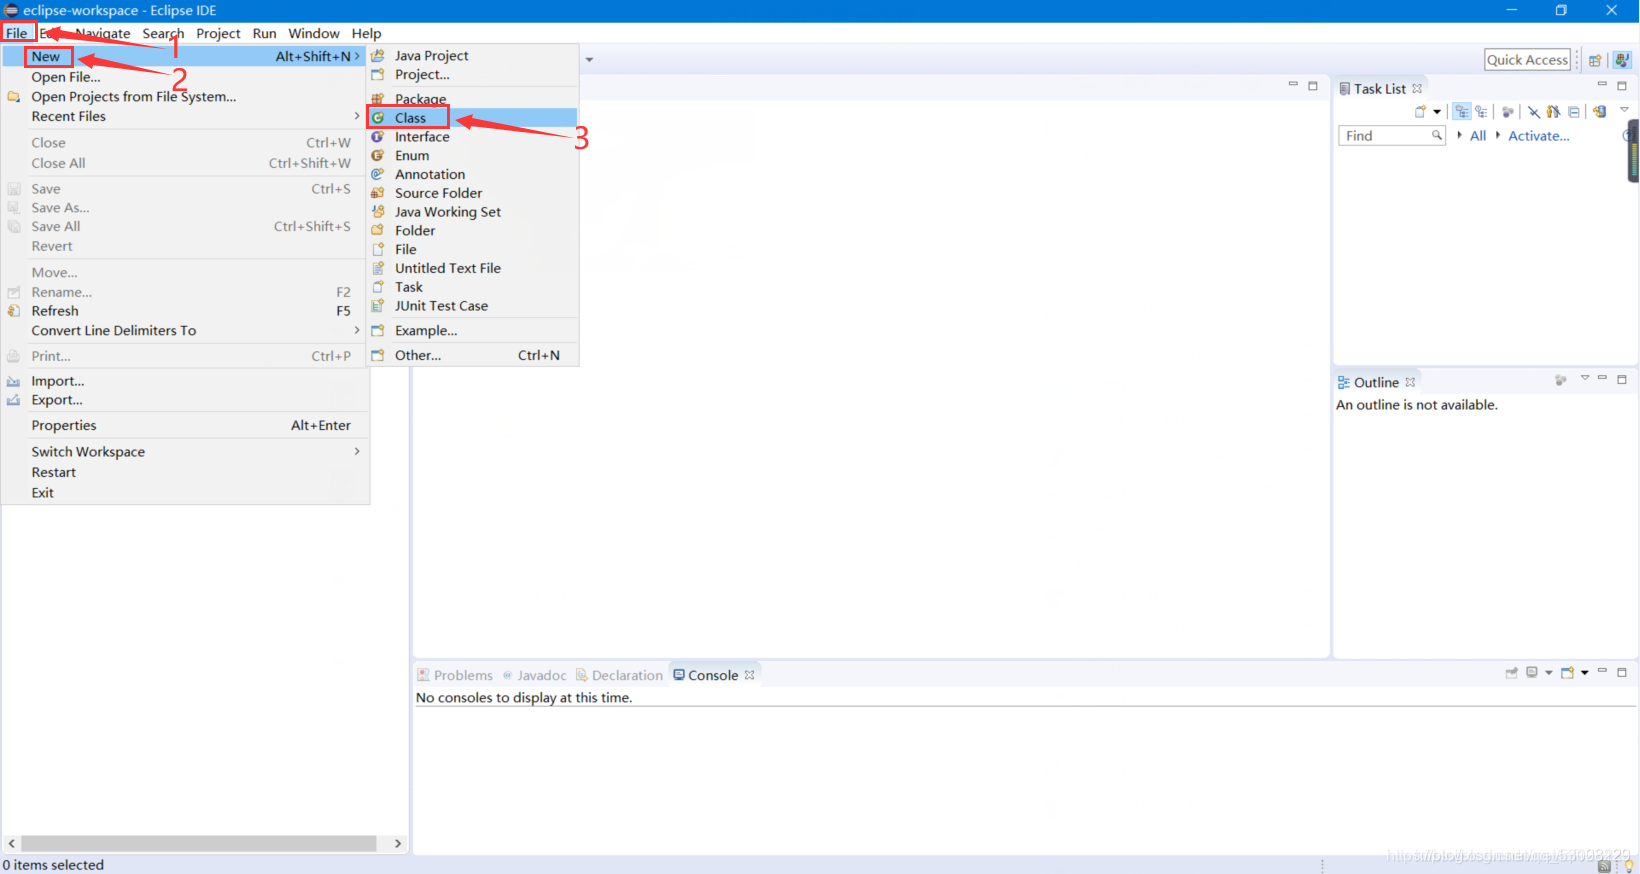Open the Outline view menu triangle
Screen dimensions: 1640x874
[x=1585, y=378]
